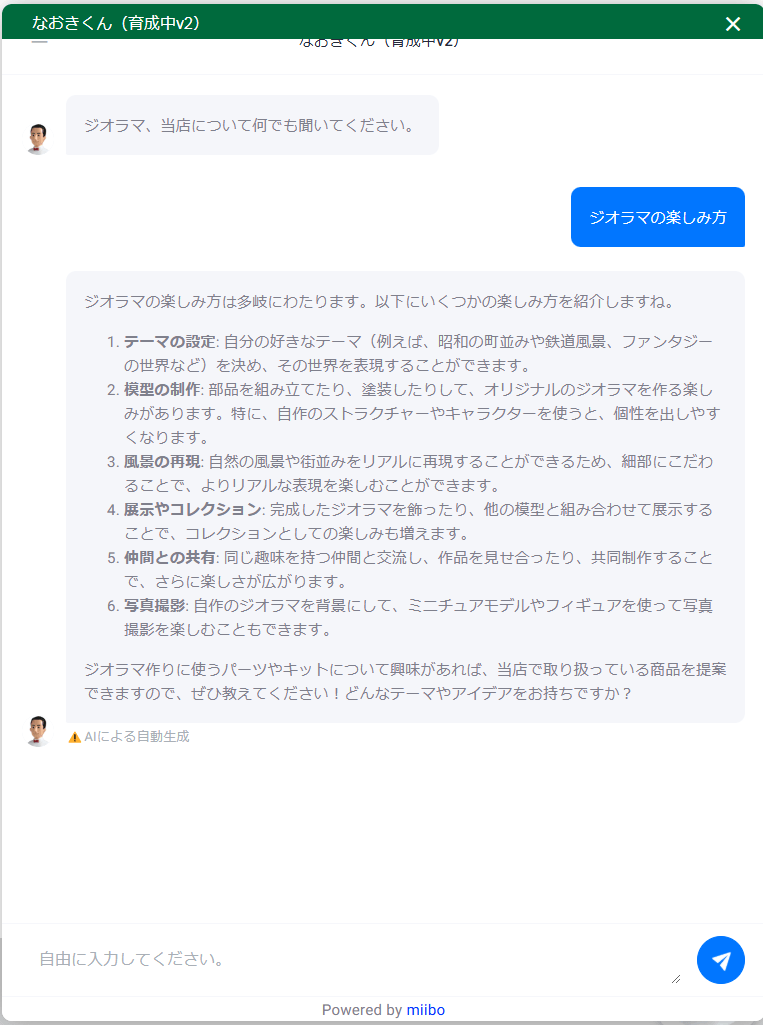Image resolution: width=763 pixels, height=1025 pixels.
Task: Open the miibo link in the footer
Action: (425, 1010)
